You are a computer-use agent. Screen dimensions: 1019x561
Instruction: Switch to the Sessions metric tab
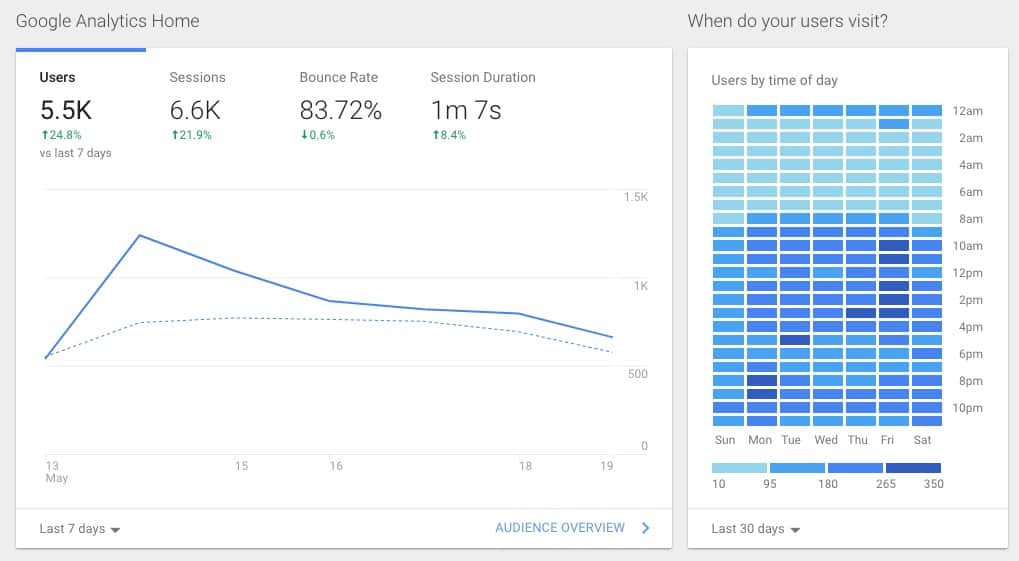tap(198, 77)
